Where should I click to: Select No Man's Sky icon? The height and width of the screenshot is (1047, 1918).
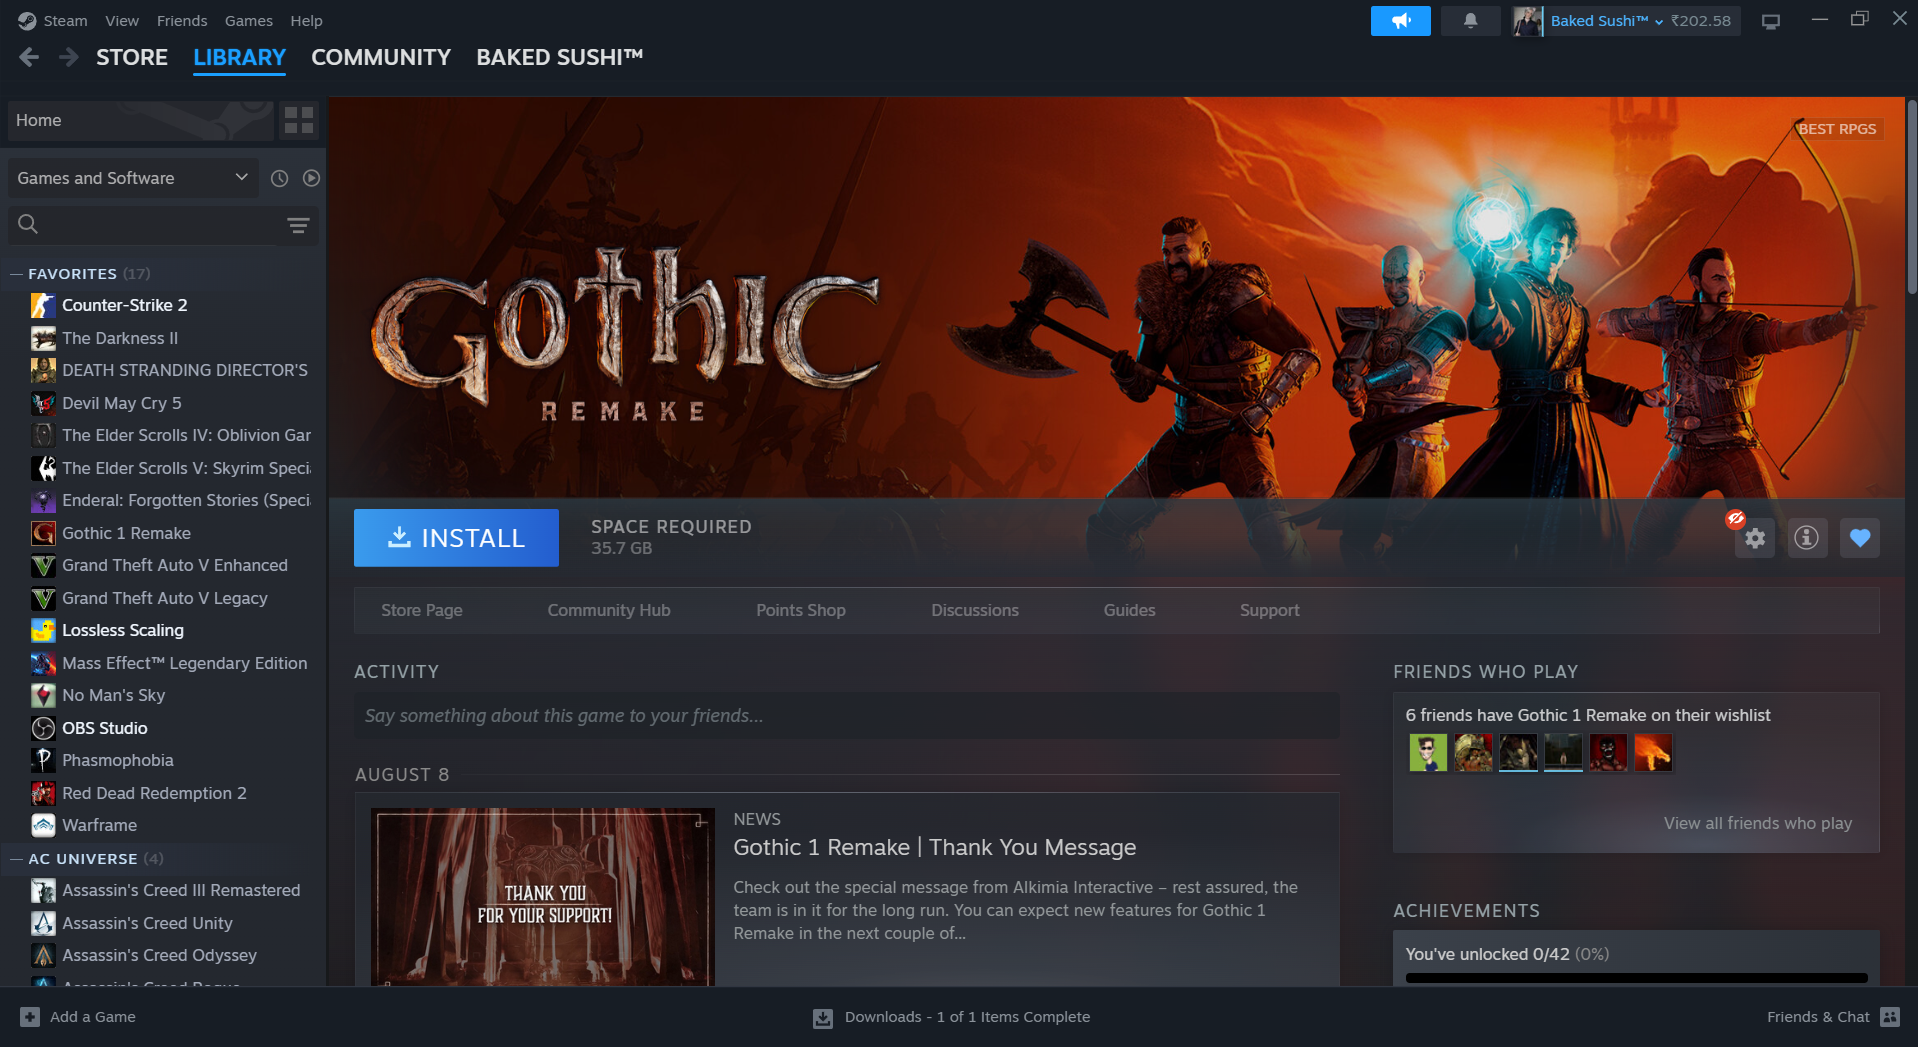43,695
